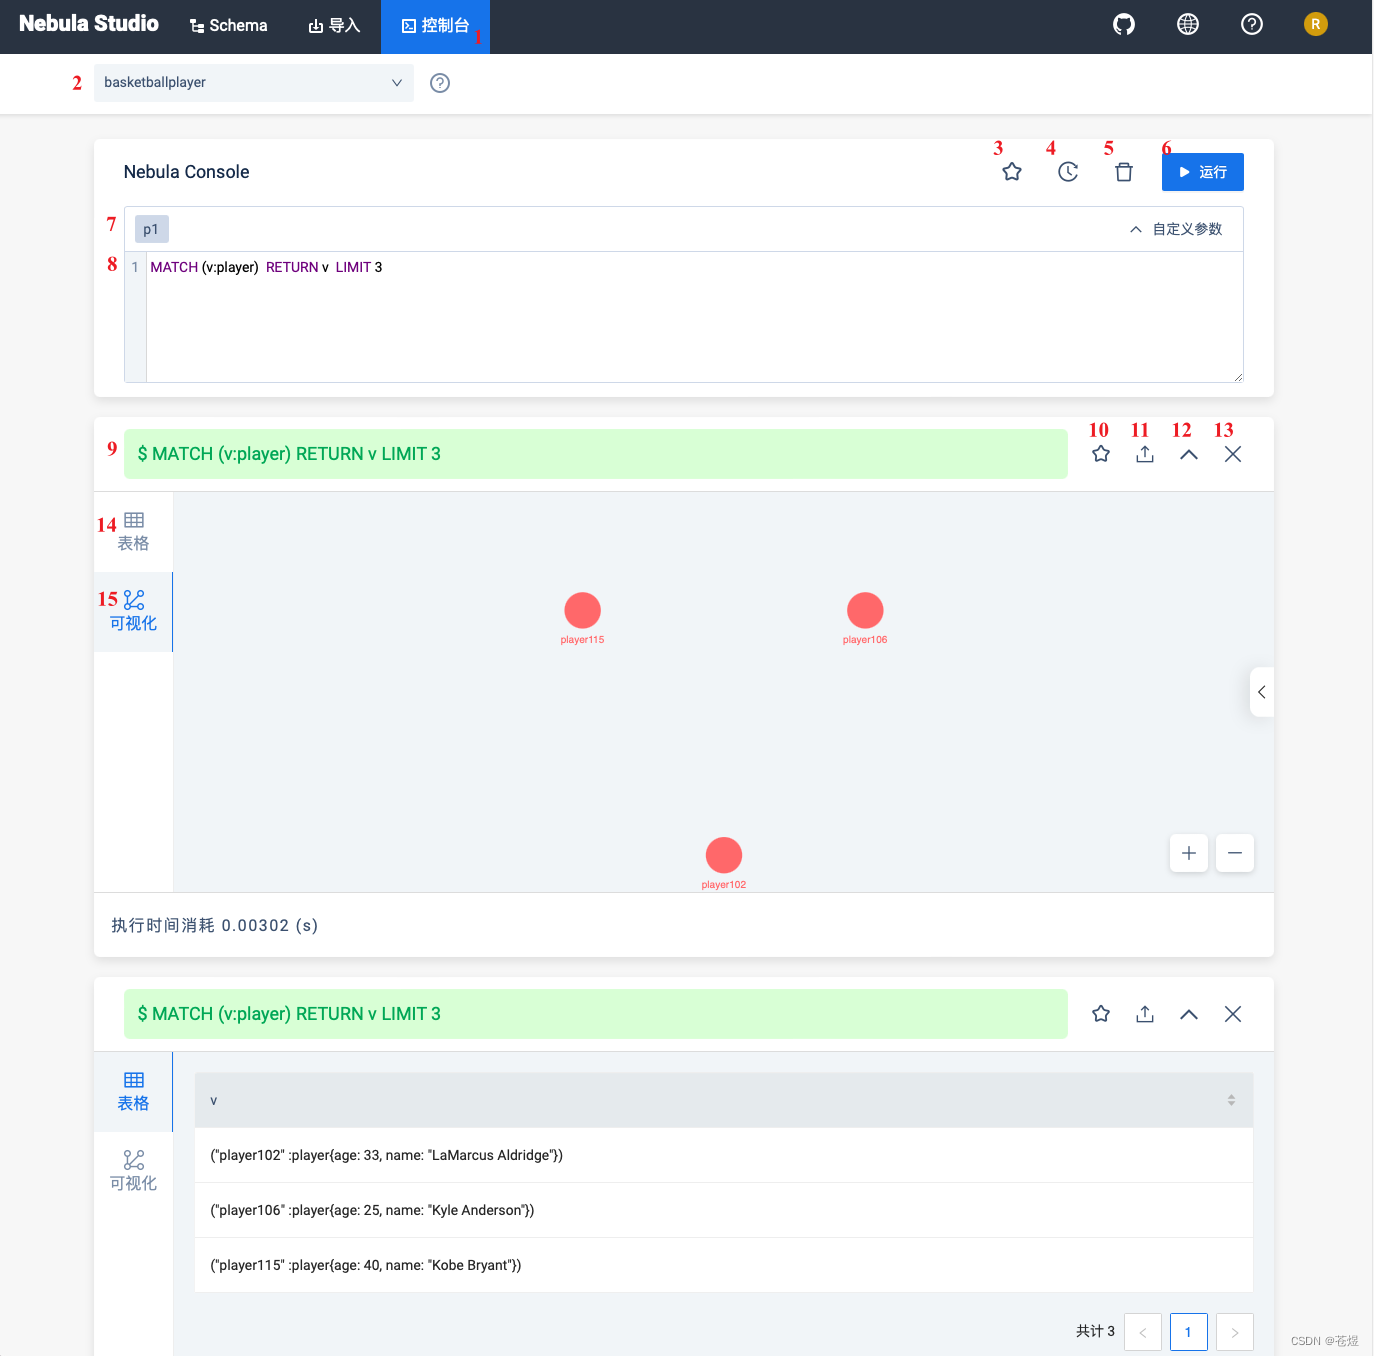Open the 导入 import tab

click(x=334, y=26)
